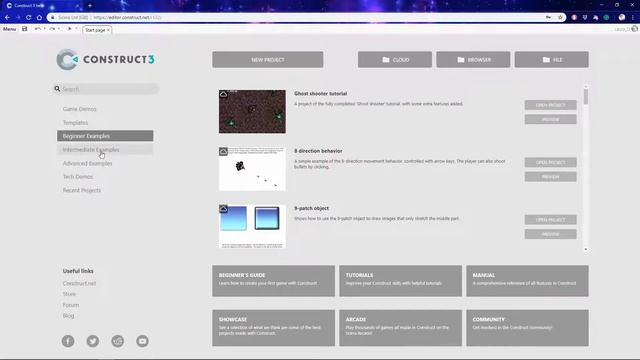Open project for 9-patch object

click(550, 220)
